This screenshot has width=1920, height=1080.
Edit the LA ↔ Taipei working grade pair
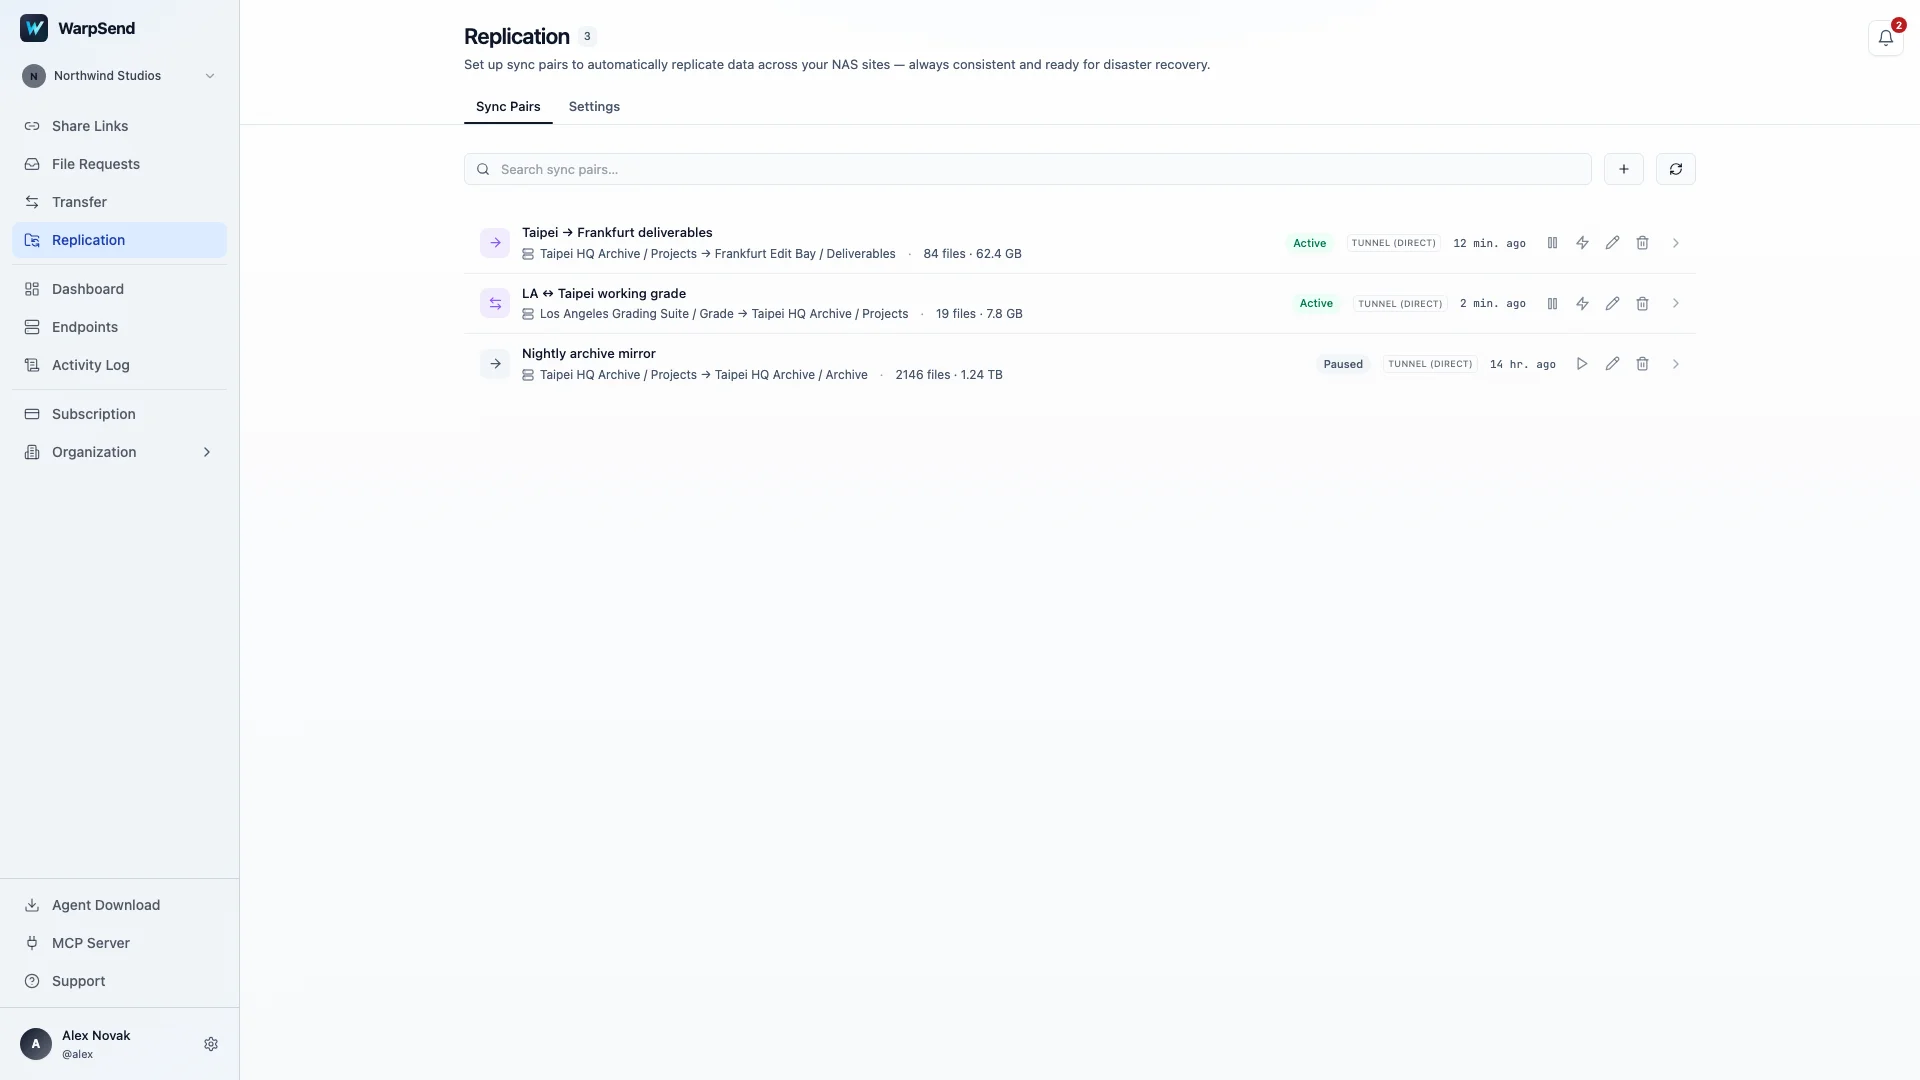1612,304
